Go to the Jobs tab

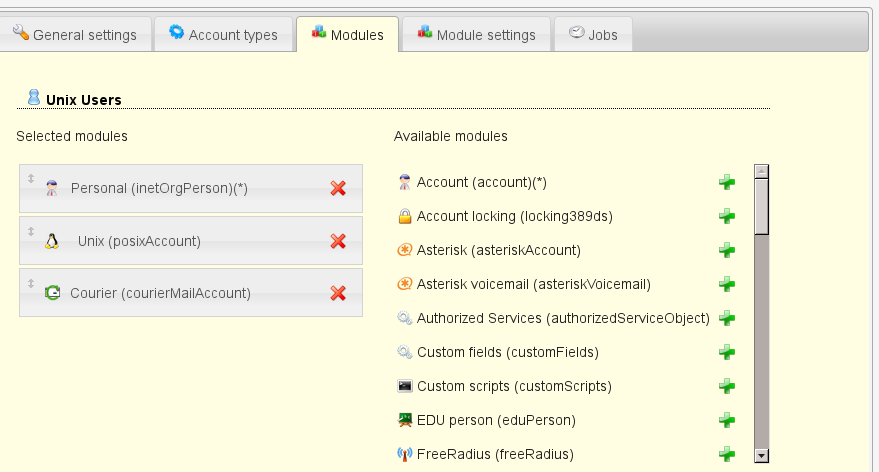point(593,34)
